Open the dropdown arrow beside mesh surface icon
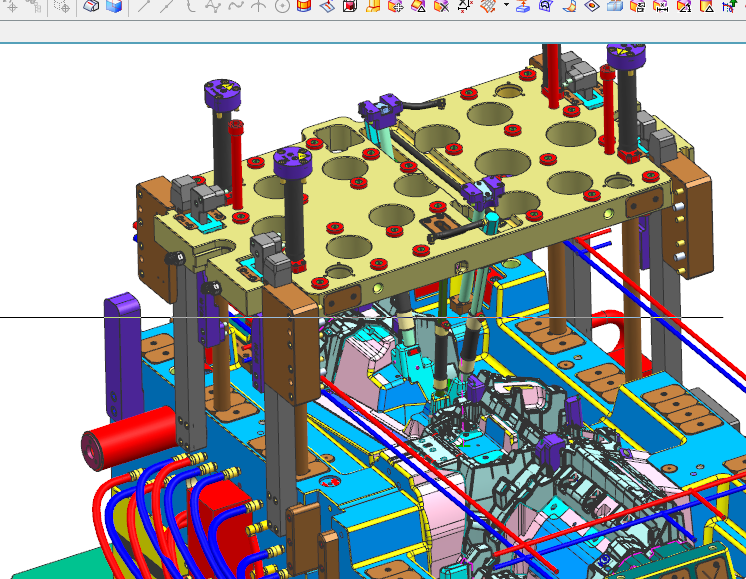Viewport: 746px width, 579px height. (x=506, y=5)
